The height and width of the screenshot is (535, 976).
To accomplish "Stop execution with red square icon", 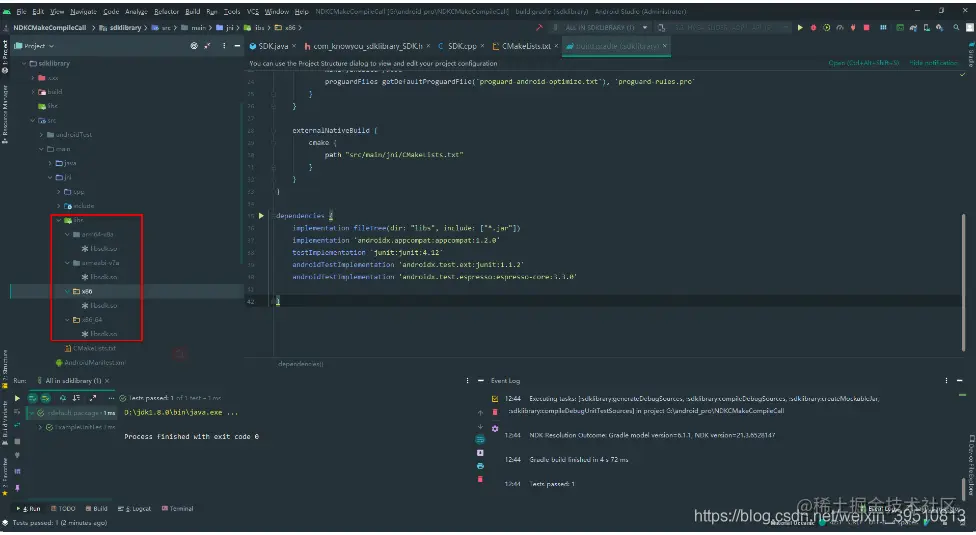I will [x=866, y=27].
